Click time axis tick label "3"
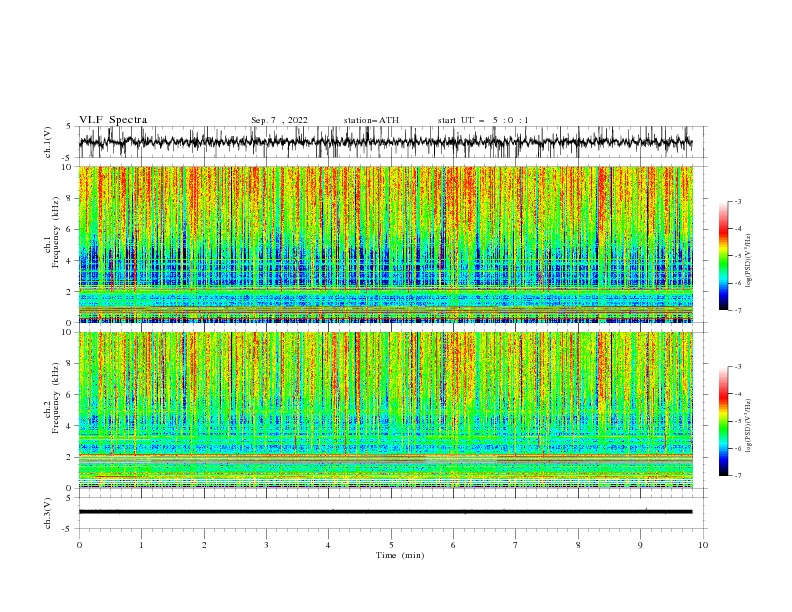The height and width of the screenshot is (612, 792). pyautogui.click(x=267, y=545)
